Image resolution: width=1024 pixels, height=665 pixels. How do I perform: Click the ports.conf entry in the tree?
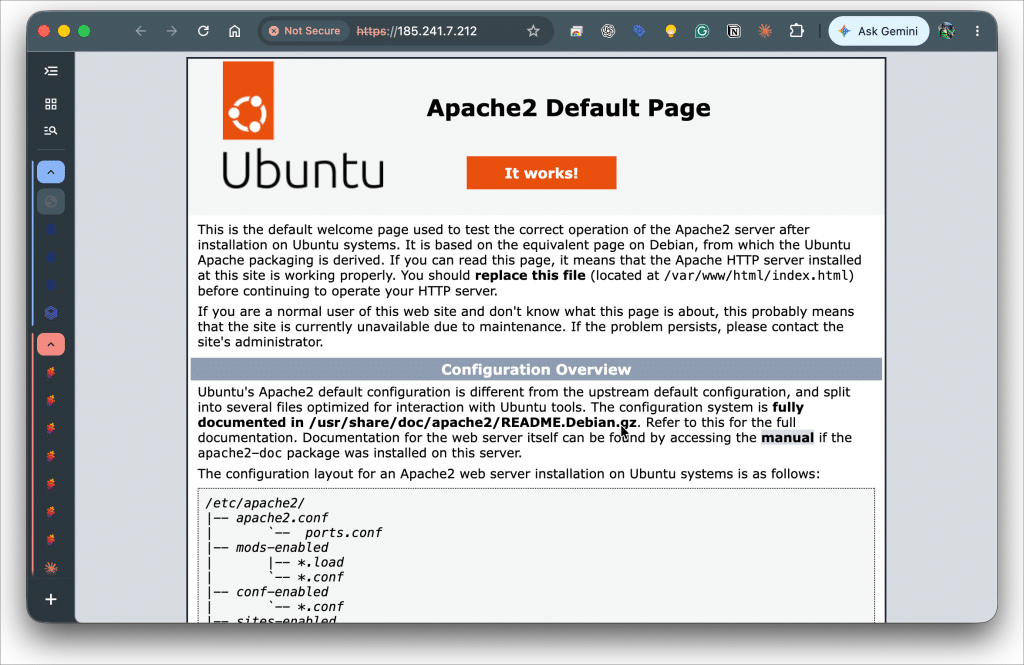click(344, 533)
